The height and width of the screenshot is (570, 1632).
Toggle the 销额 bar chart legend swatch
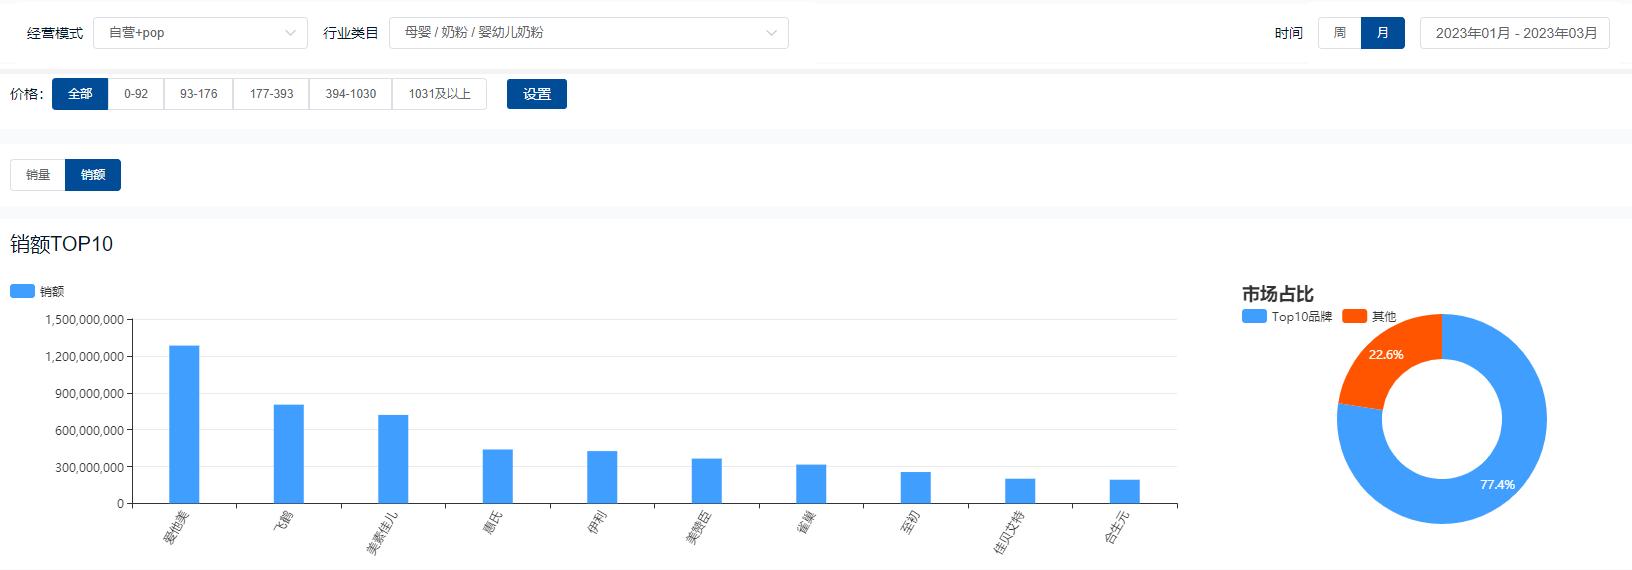pyautogui.click(x=22, y=291)
